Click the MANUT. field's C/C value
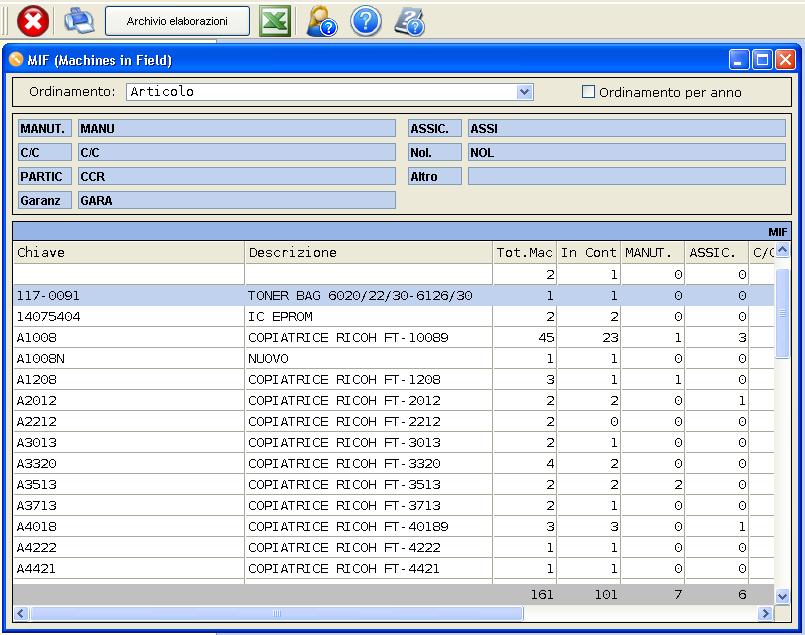The width and height of the screenshot is (805, 635). coord(237,152)
